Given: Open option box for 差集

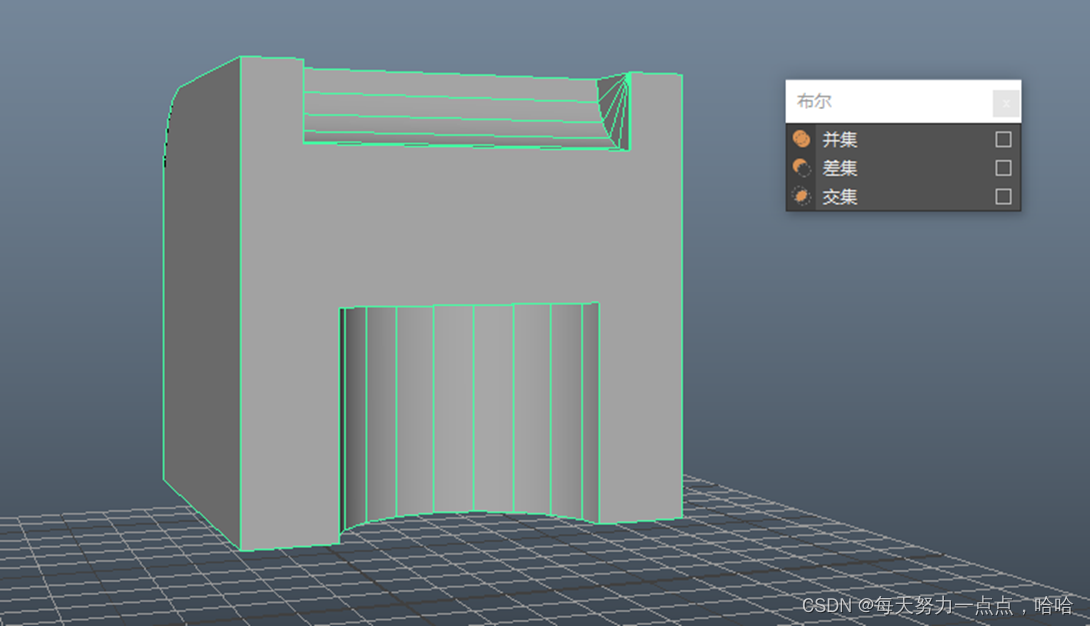Looking at the screenshot, I should tap(1003, 168).
